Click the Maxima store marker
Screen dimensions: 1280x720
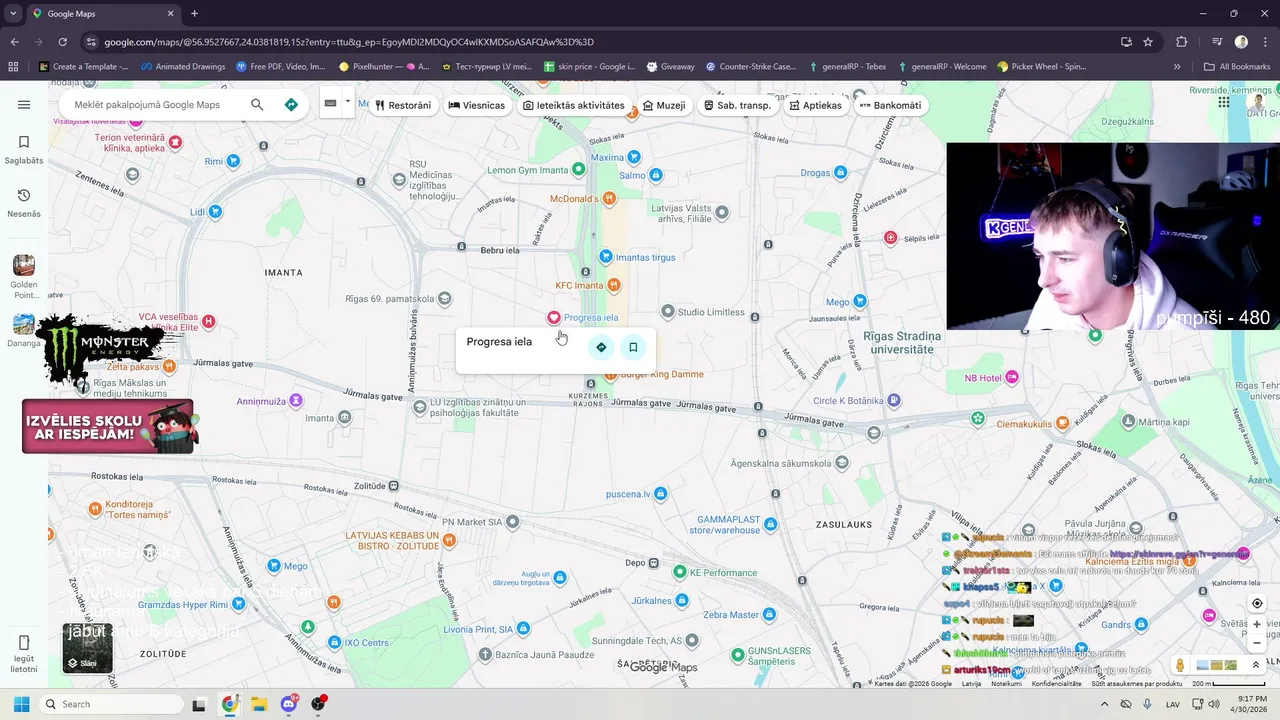pyautogui.click(x=633, y=157)
